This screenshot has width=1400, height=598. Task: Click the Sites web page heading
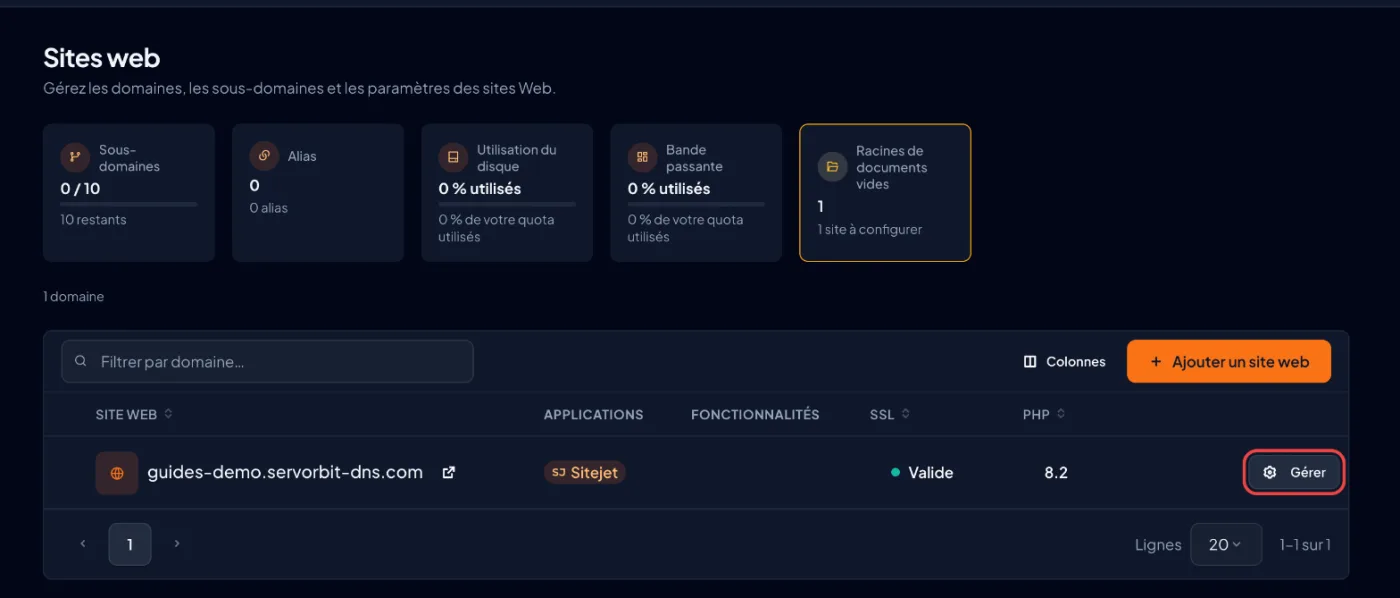coord(101,58)
